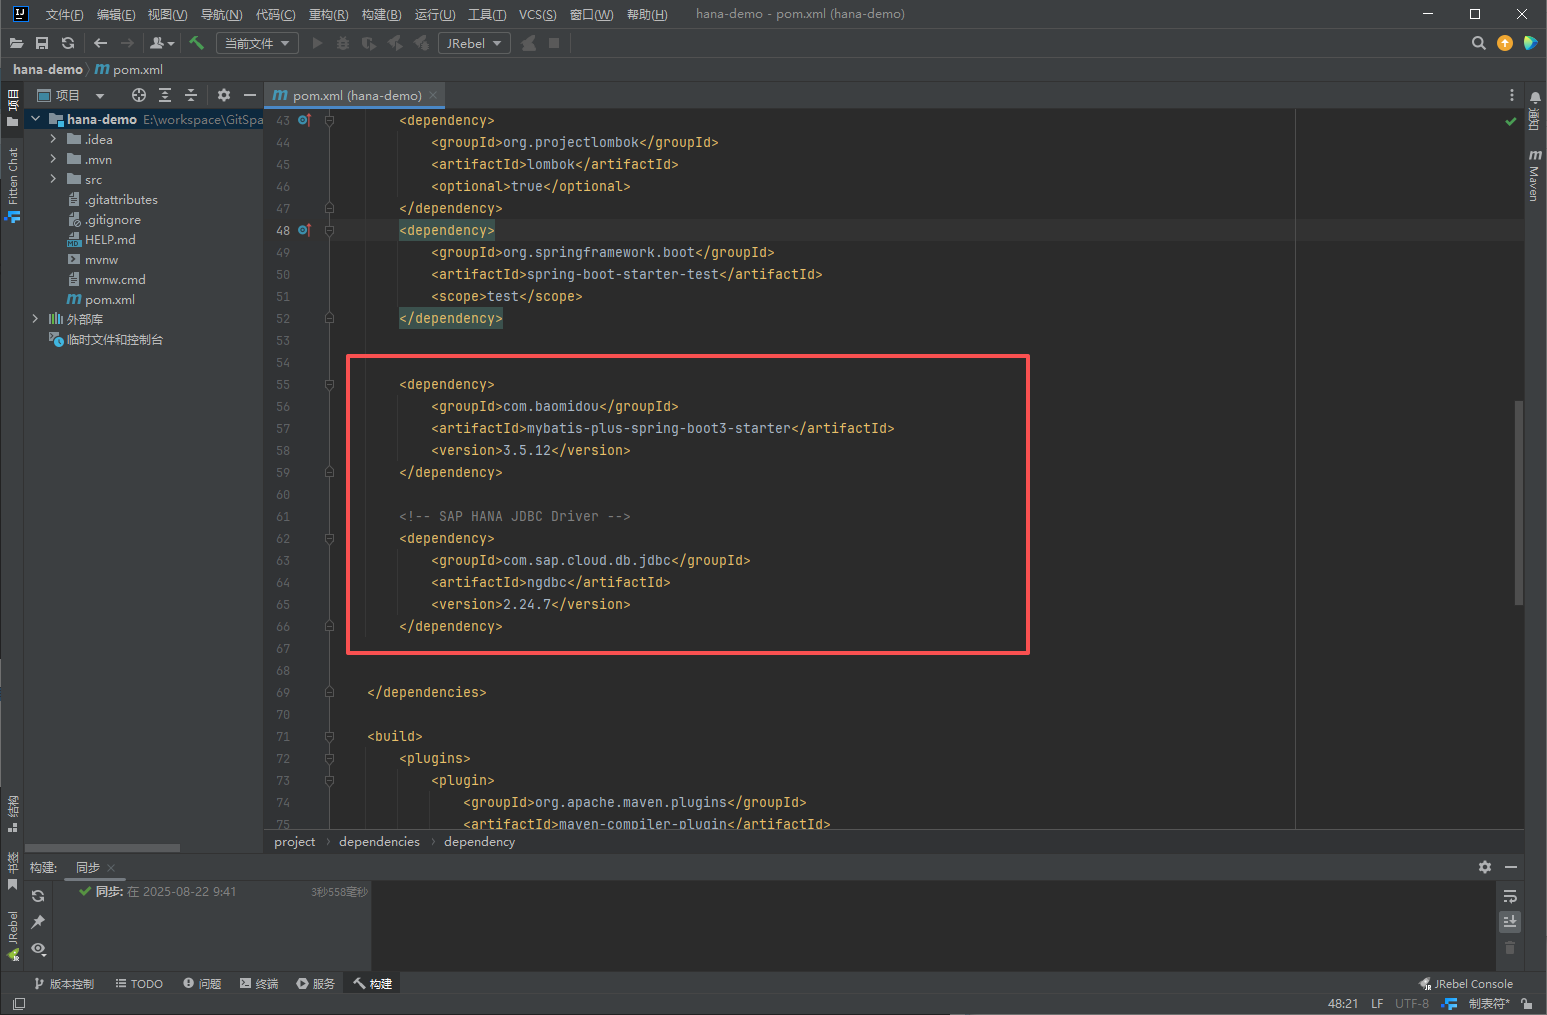Viewport: 1547px width, 1015px height.
Task: Click the green inspection checkmark in editor
Action: (x=1511, y=121)
